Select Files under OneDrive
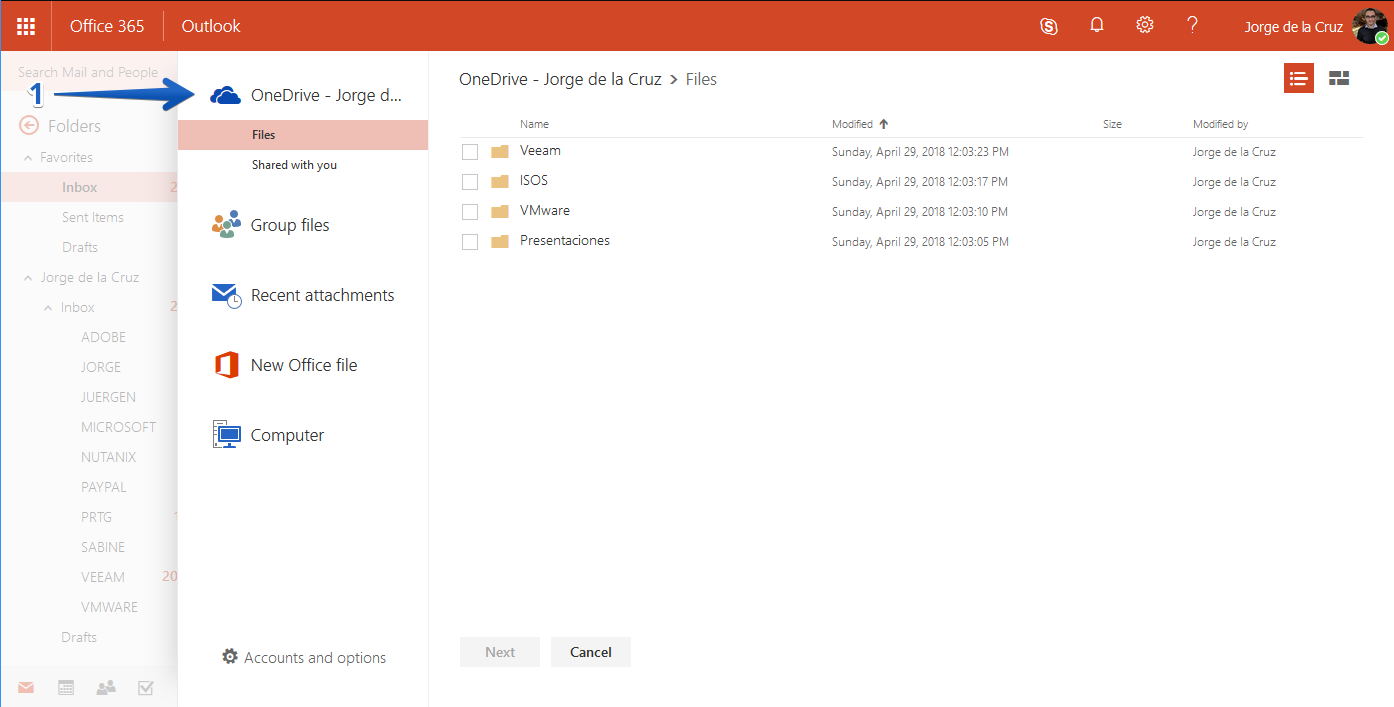The image size is (1394, 707). [303, 135]
